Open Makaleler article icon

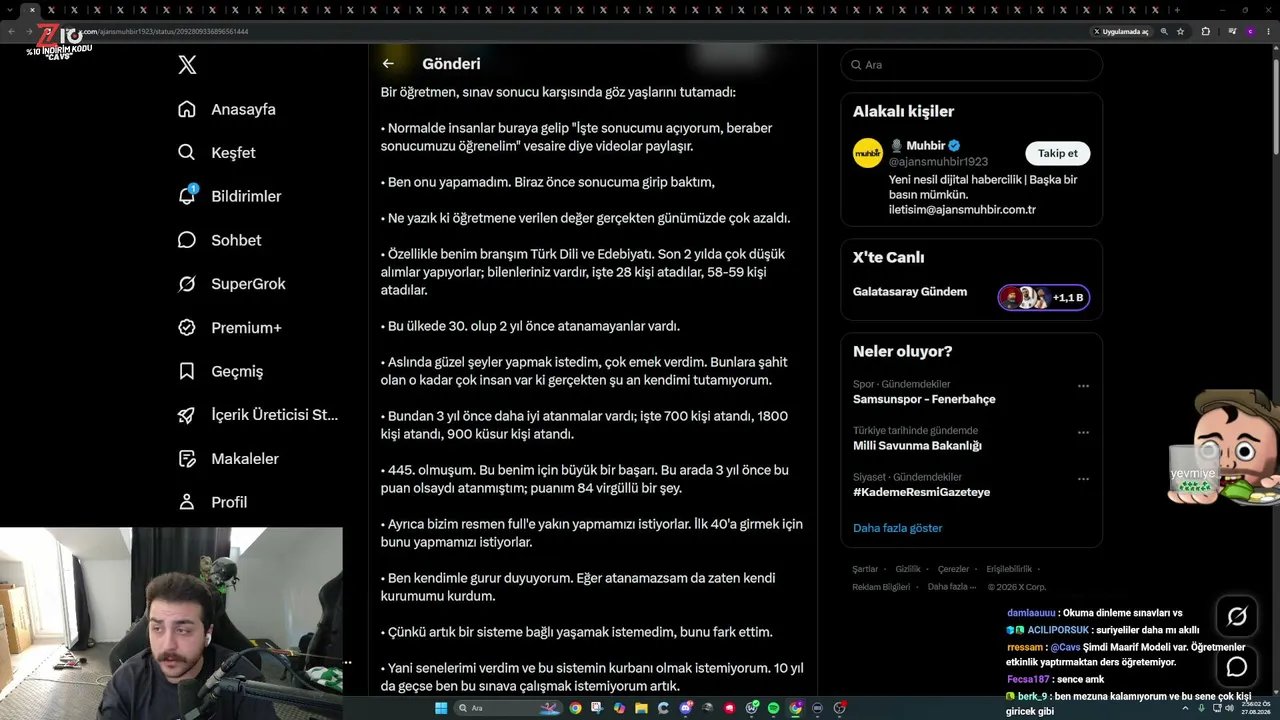187,458
